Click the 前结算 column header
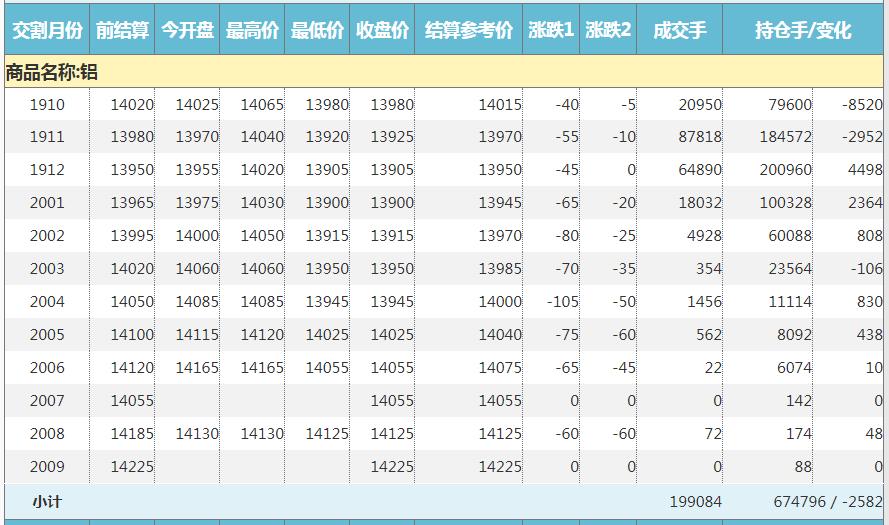The height and width of the screenshot is (525, 889). [x=122, y=31]
